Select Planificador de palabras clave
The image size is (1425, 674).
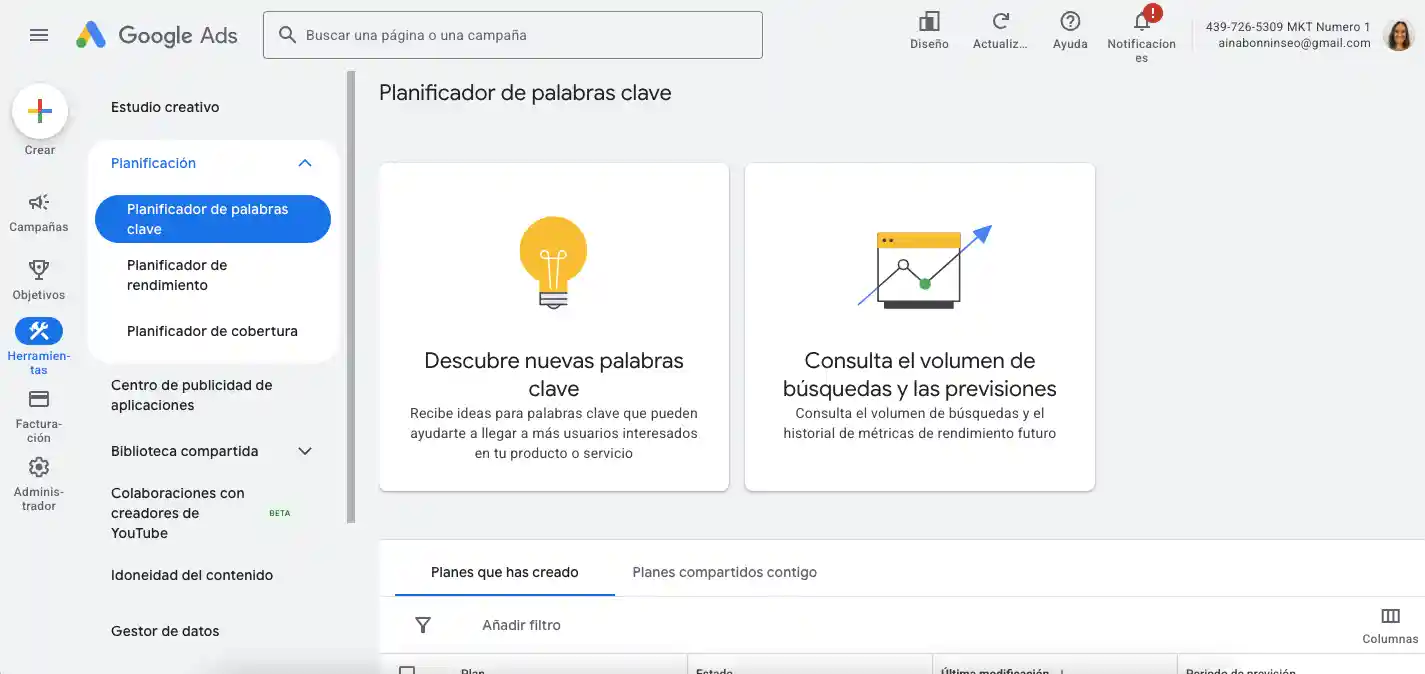click(x=213, y=219)
